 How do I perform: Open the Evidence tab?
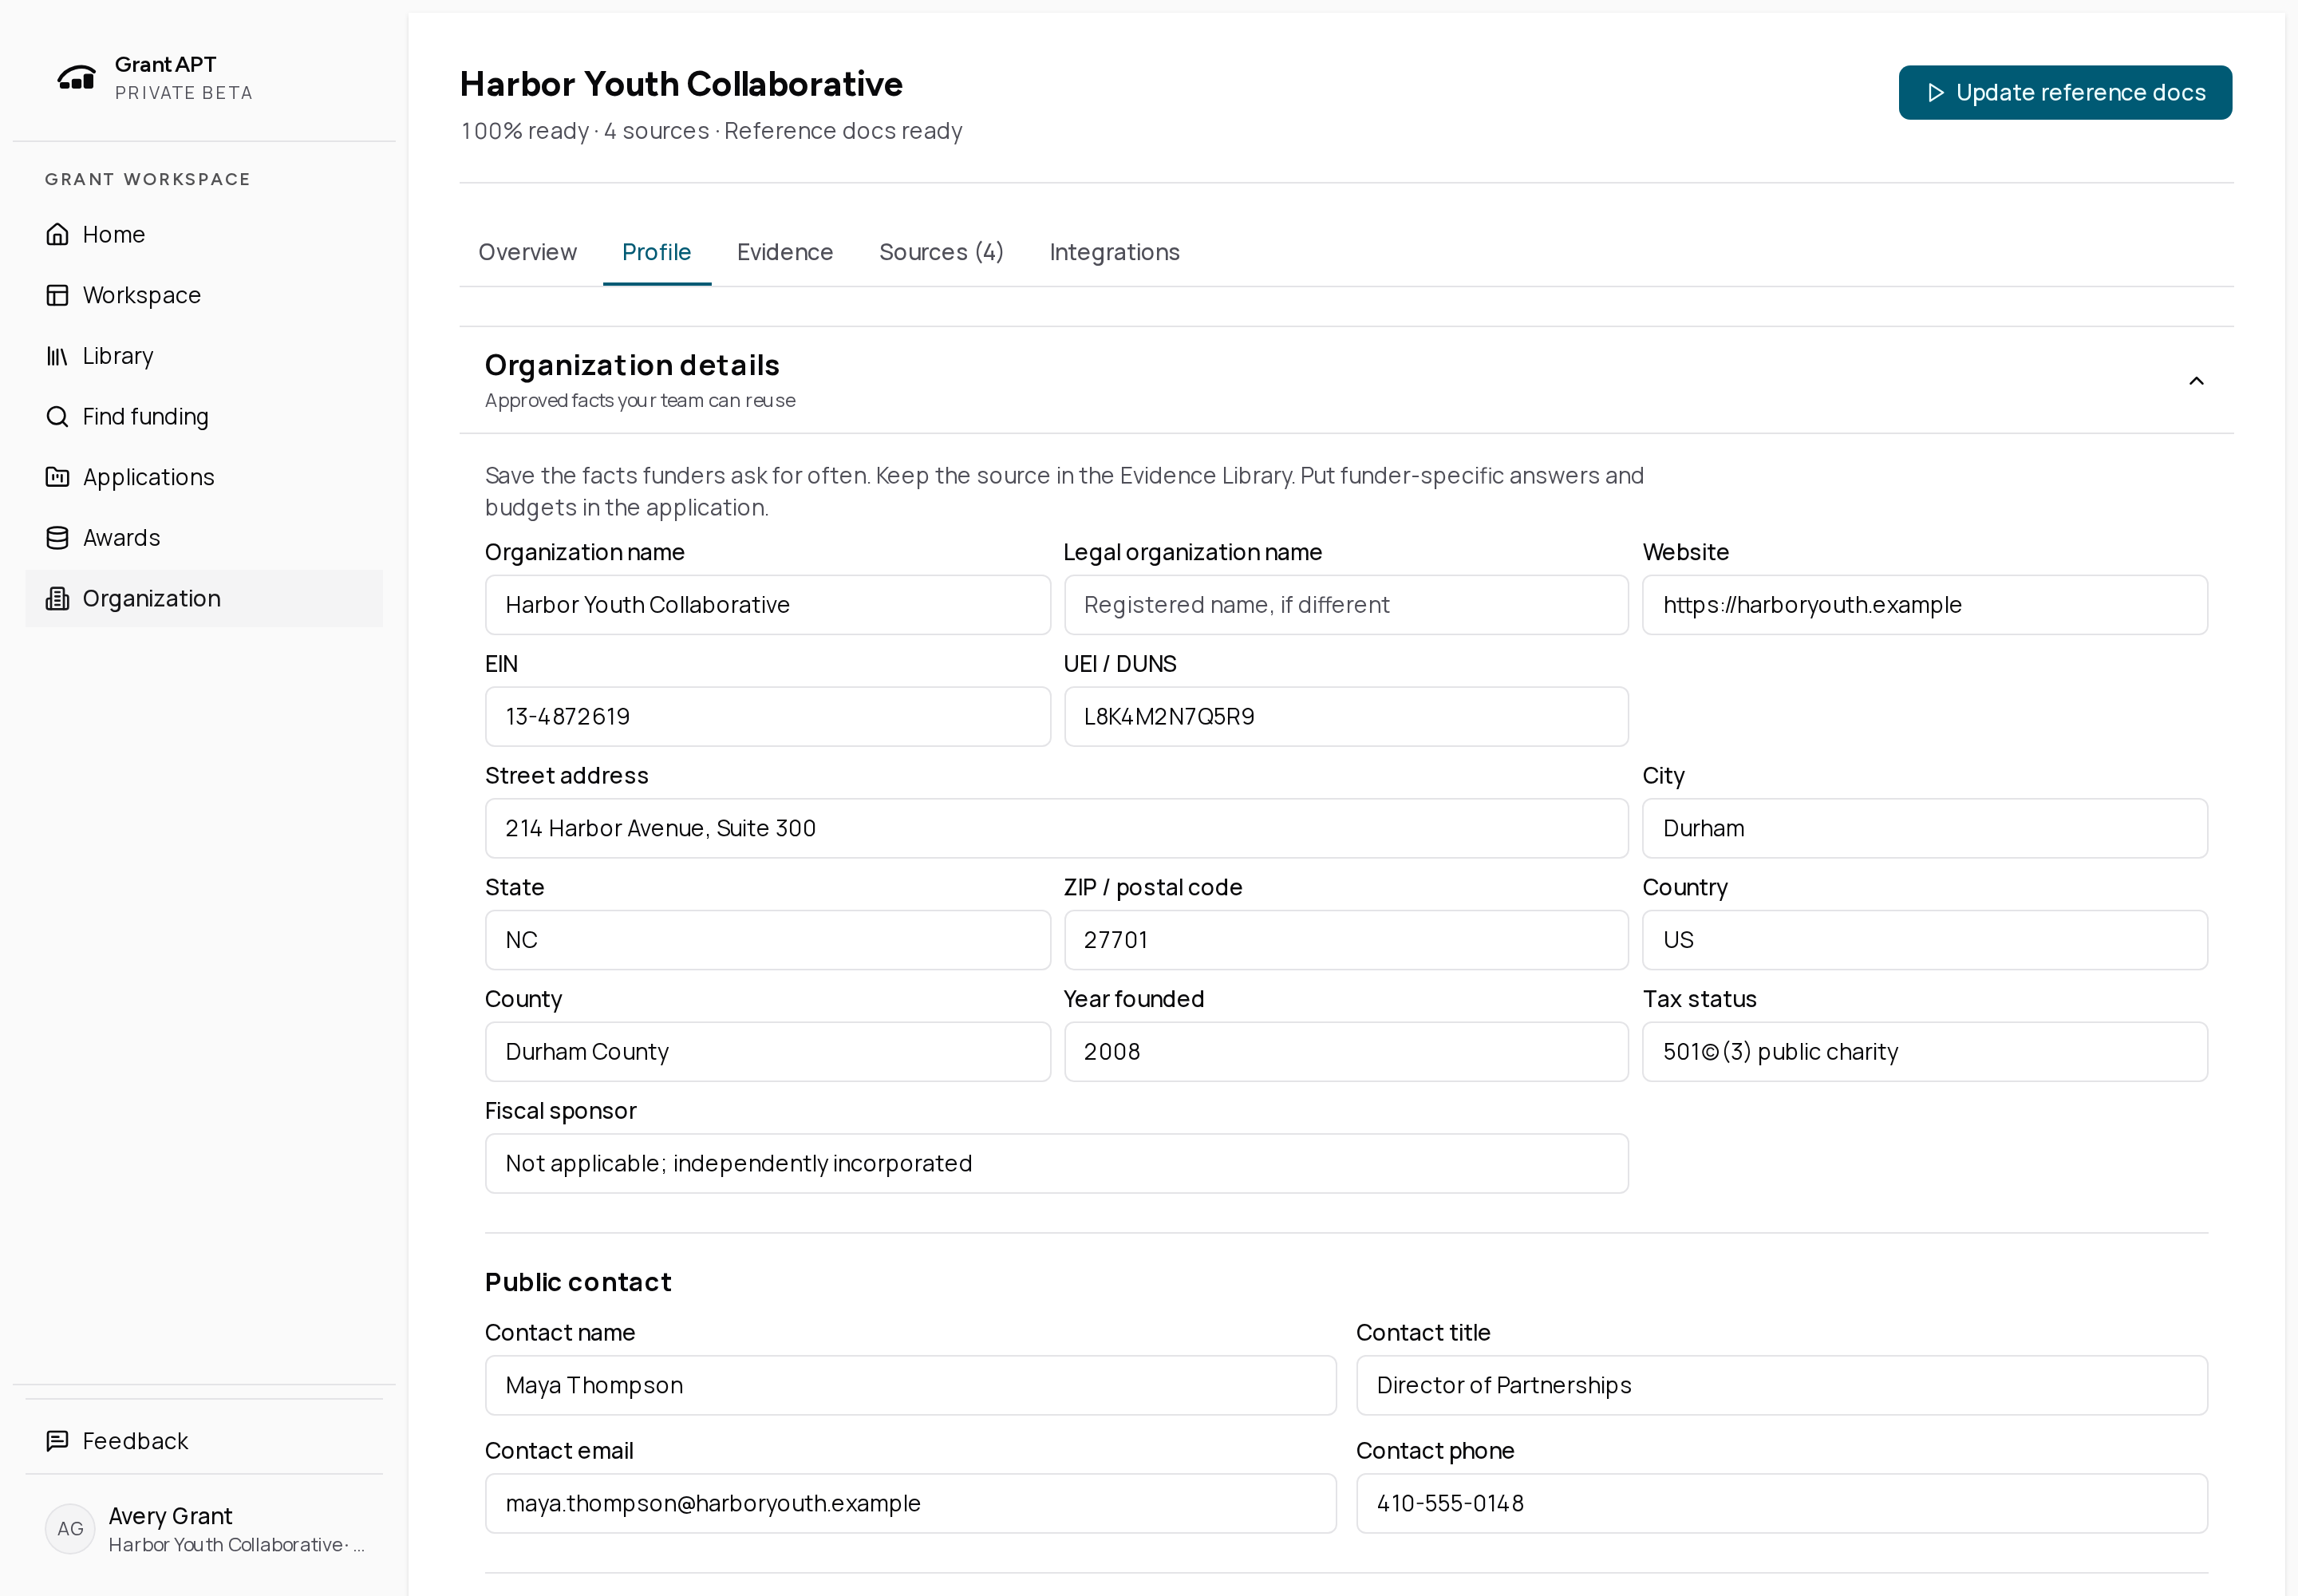(785, 252)
